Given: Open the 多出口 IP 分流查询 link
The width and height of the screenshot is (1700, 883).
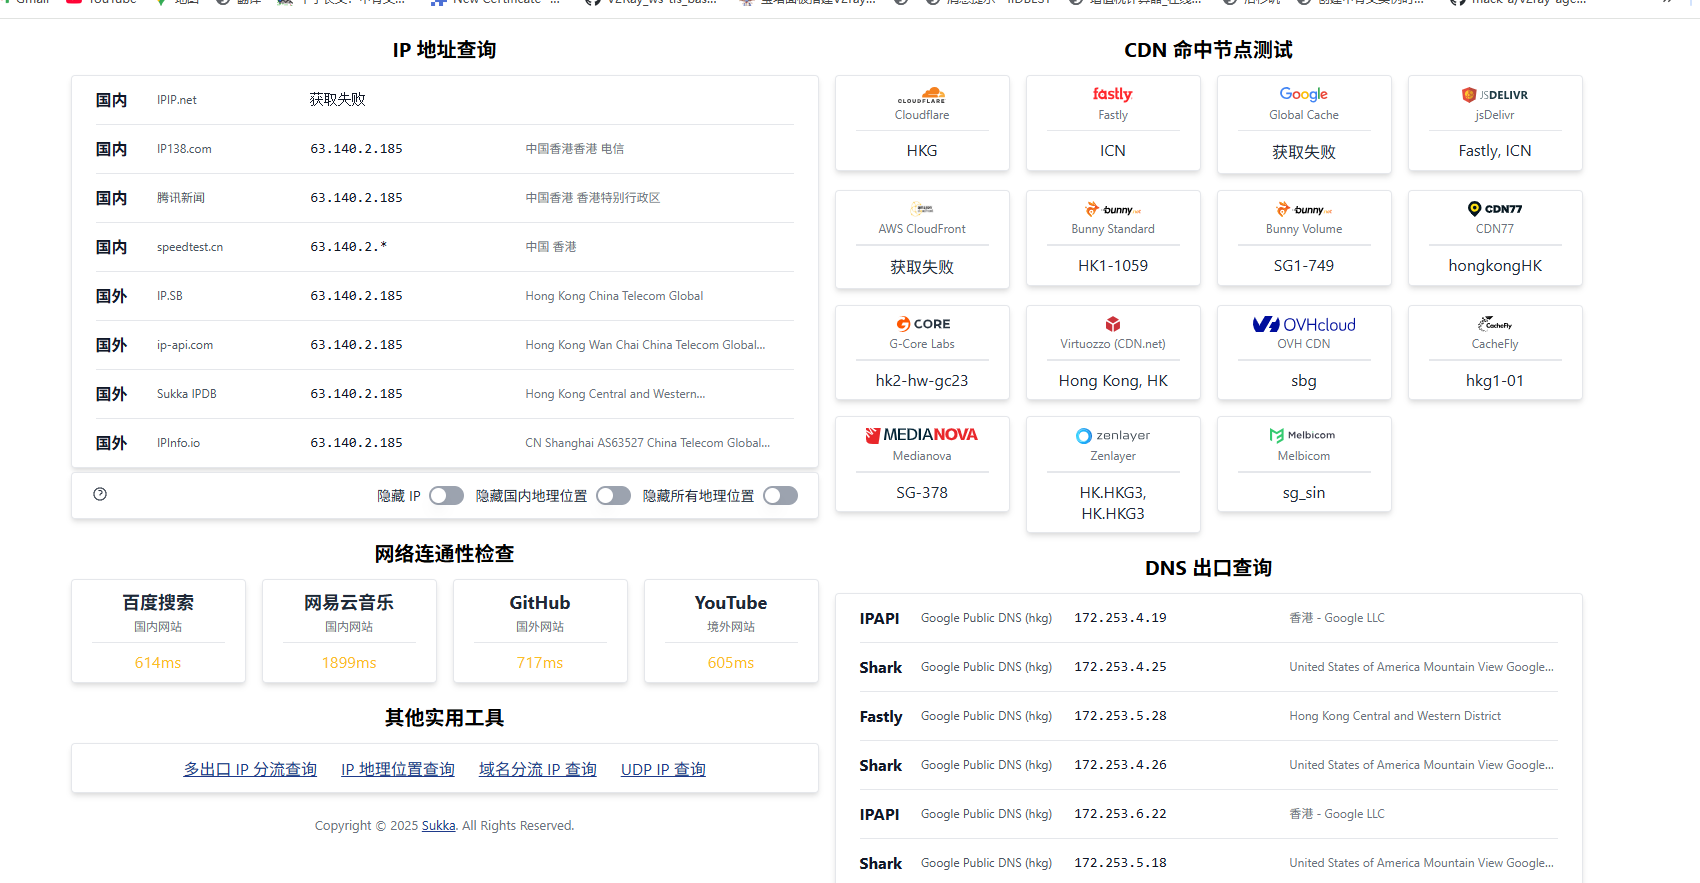Looking at the screenshot, I should pyautogui.click(x=250, y=769).
